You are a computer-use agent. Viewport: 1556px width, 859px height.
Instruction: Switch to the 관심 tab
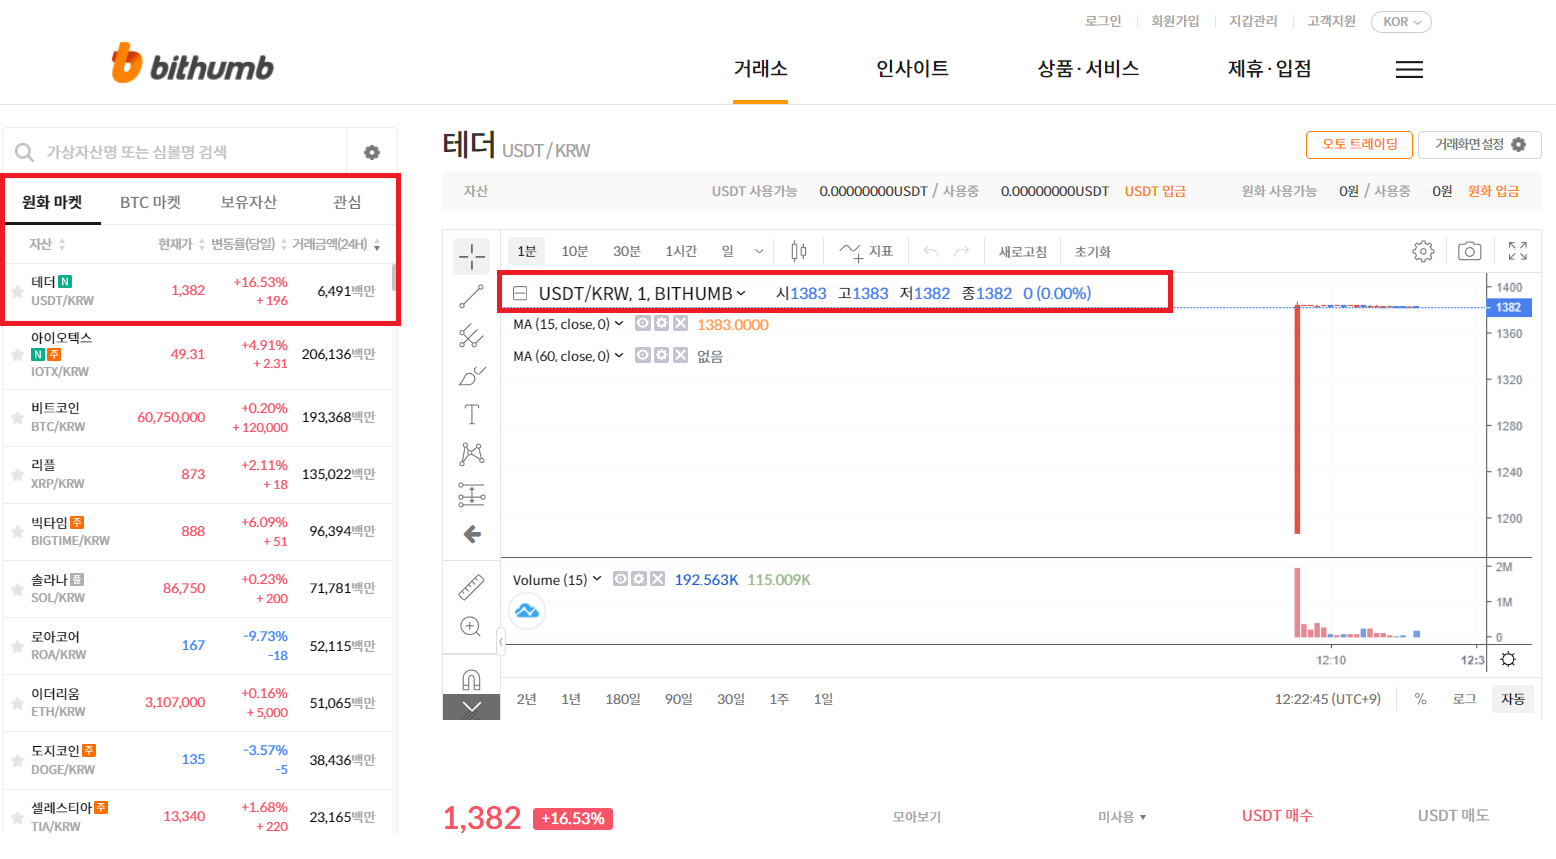click(x=347, y=202)
